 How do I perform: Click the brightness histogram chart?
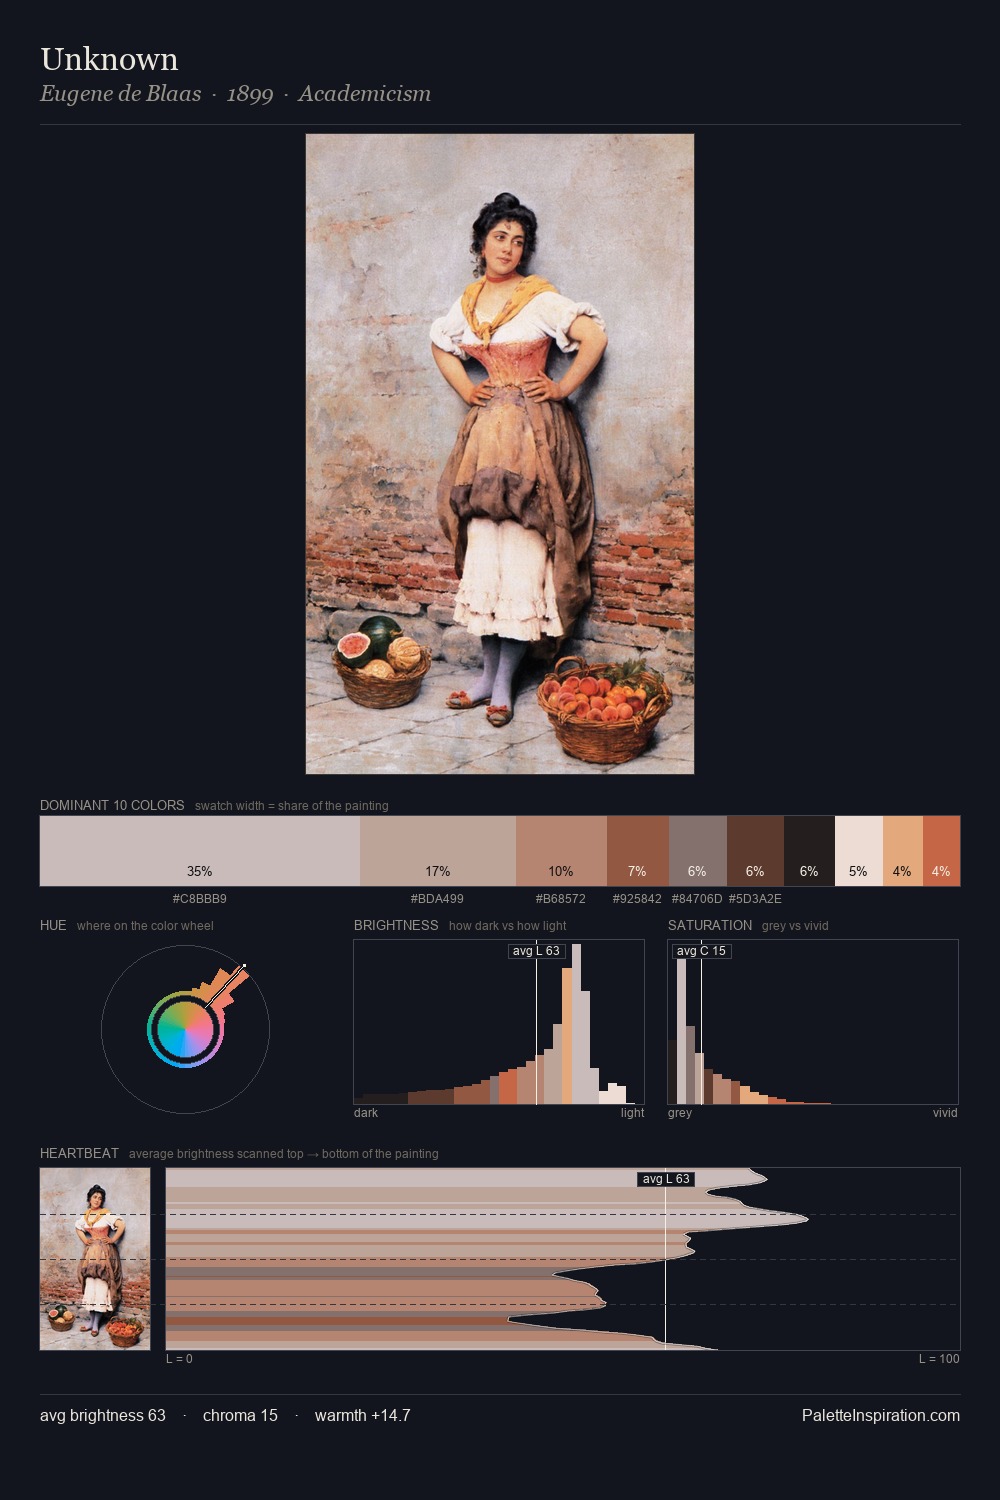pos(499,1022)
